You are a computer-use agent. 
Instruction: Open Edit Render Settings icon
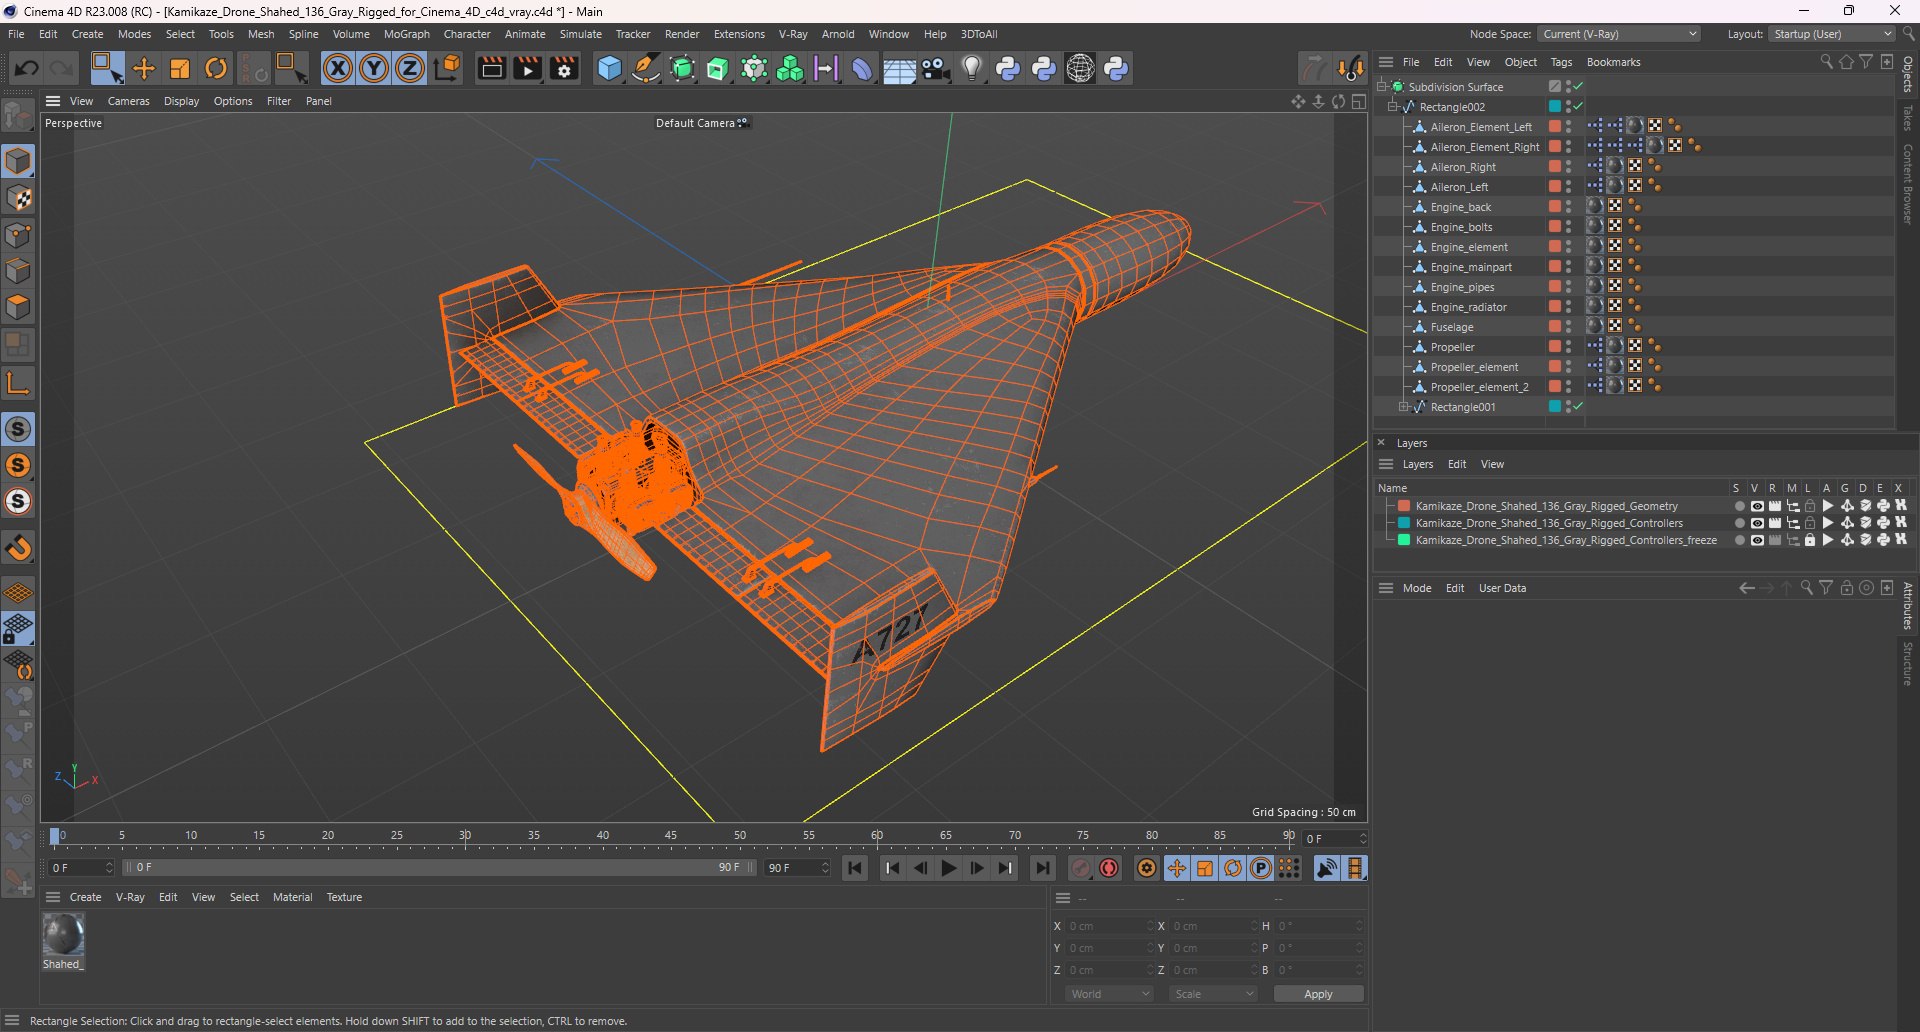565,68
